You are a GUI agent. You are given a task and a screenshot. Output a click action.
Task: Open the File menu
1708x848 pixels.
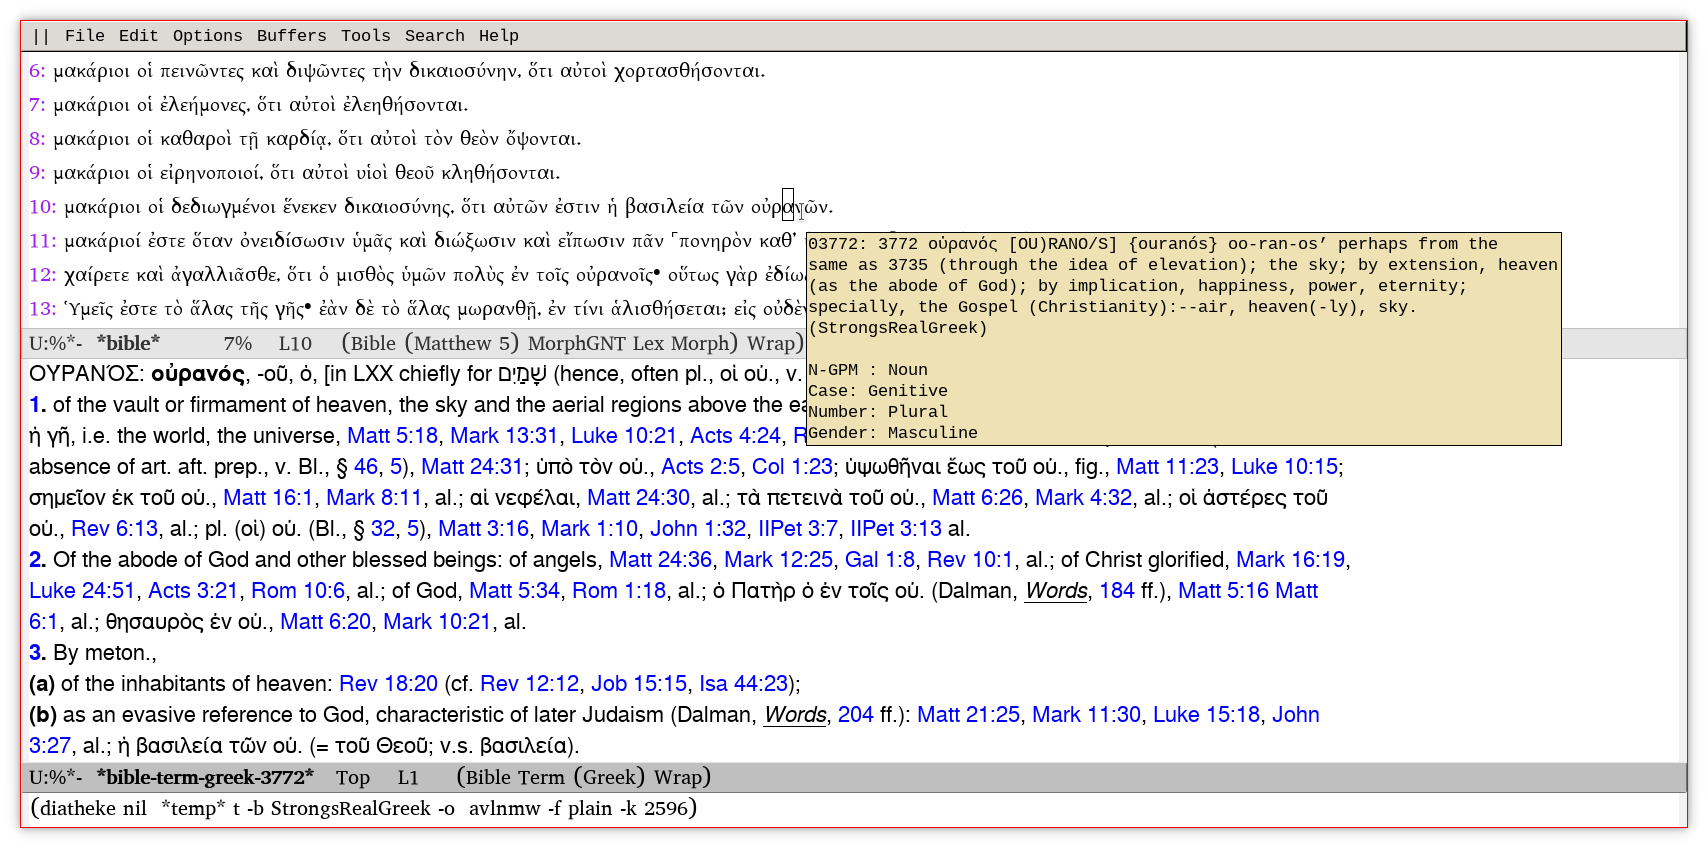[85, 36]
